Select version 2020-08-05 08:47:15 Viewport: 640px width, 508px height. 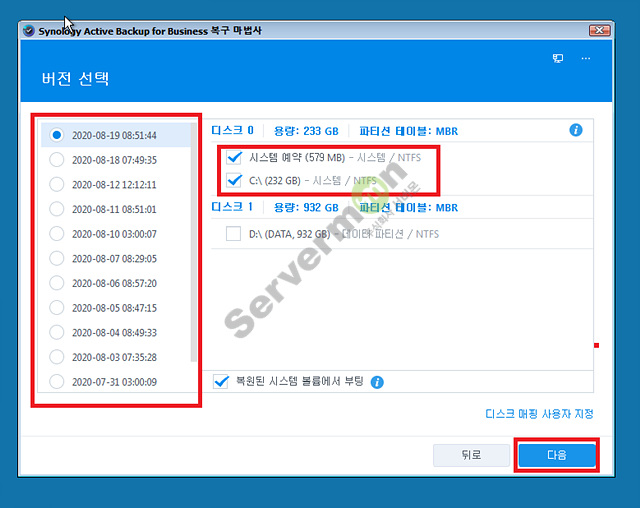pos(56,308)
